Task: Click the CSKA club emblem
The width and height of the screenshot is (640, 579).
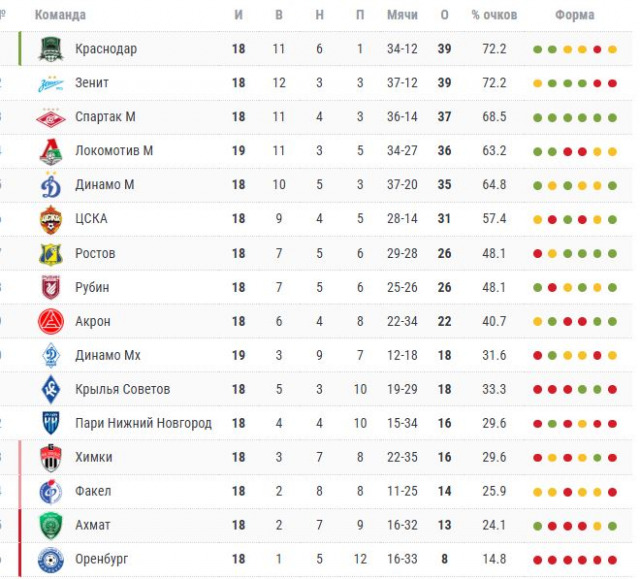Action: point(50,219)
